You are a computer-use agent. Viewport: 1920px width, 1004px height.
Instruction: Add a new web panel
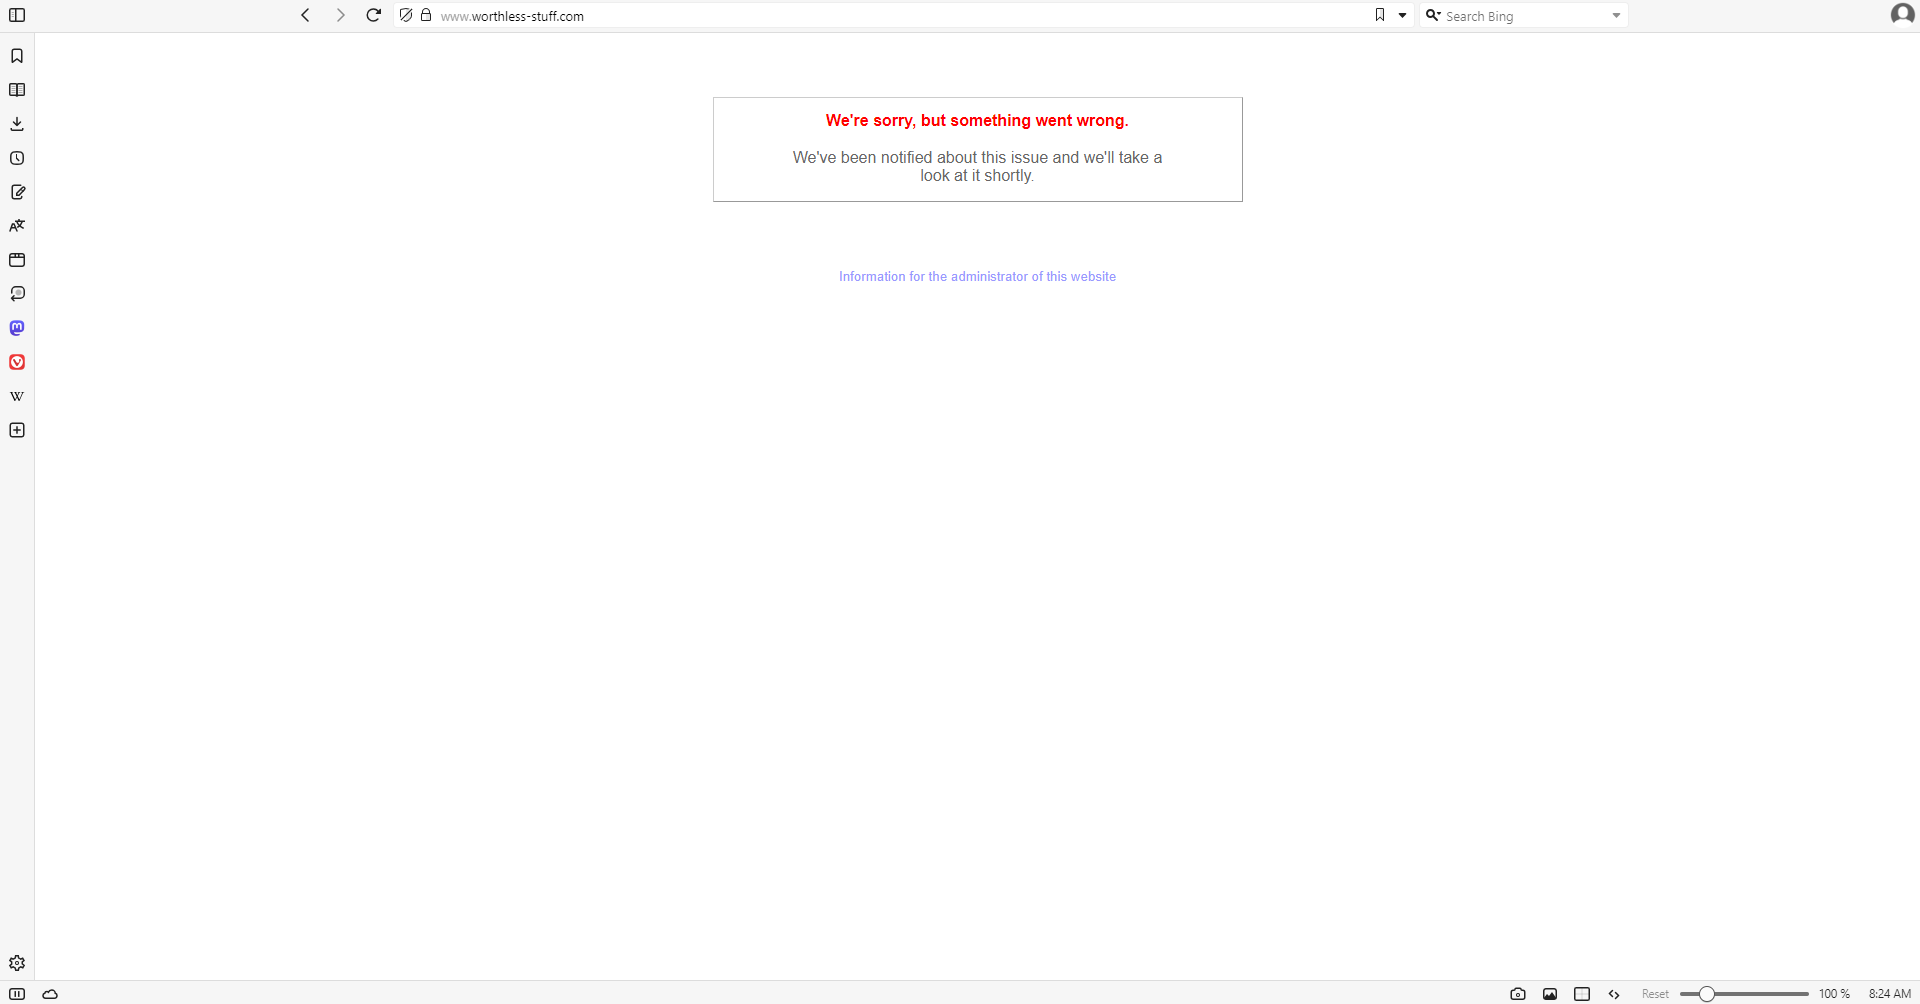[17, 430]
